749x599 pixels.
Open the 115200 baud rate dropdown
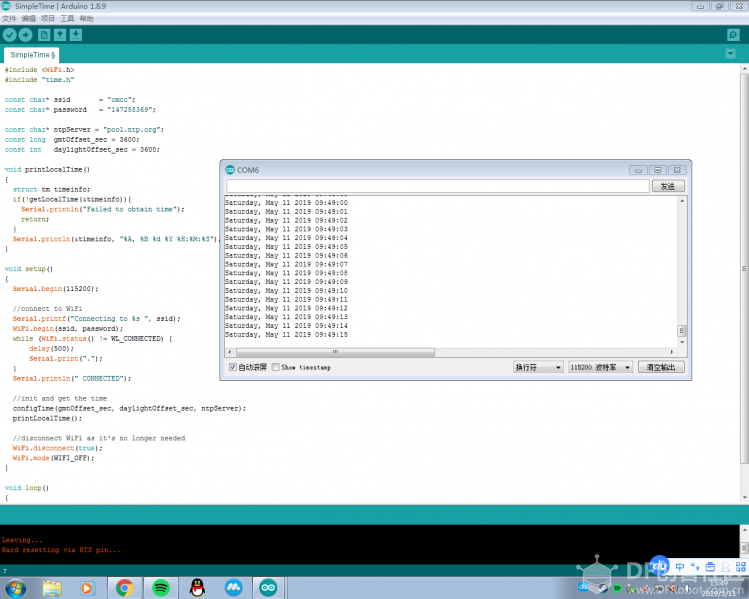[x=600, y=367]
